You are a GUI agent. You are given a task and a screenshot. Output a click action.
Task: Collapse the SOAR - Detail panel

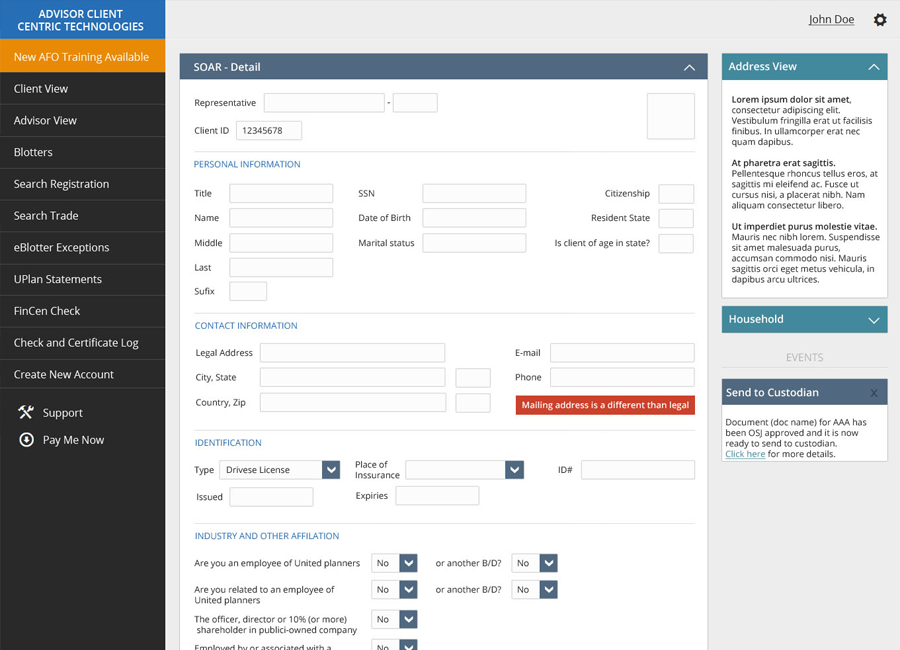pos(689,67)
